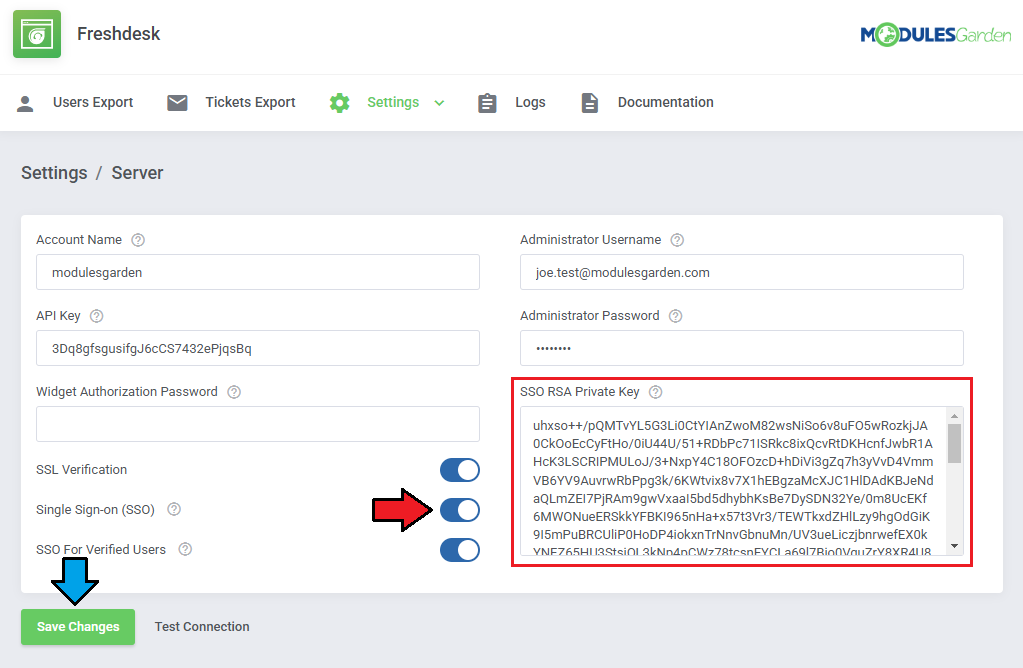Image resolution: width=1023 pixels, height=668 pixels.
Task: Focus the API Key input field
Action: [258, 348]
